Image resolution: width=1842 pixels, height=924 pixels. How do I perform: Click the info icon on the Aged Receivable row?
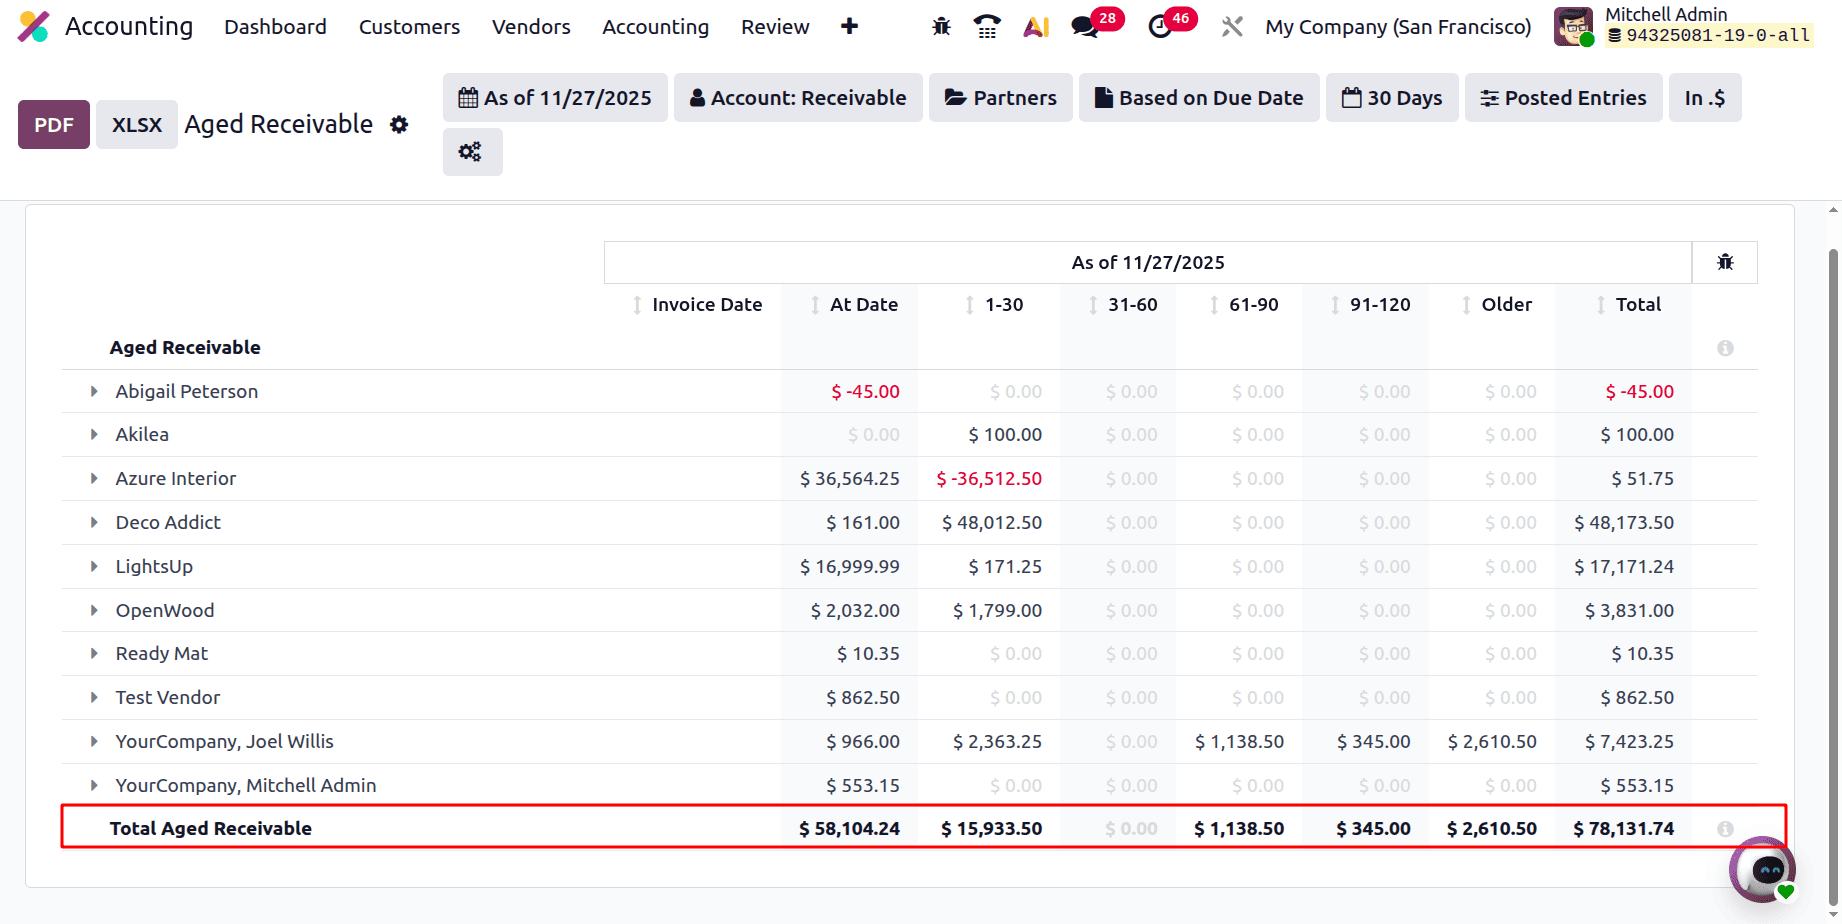[1725, 348]
